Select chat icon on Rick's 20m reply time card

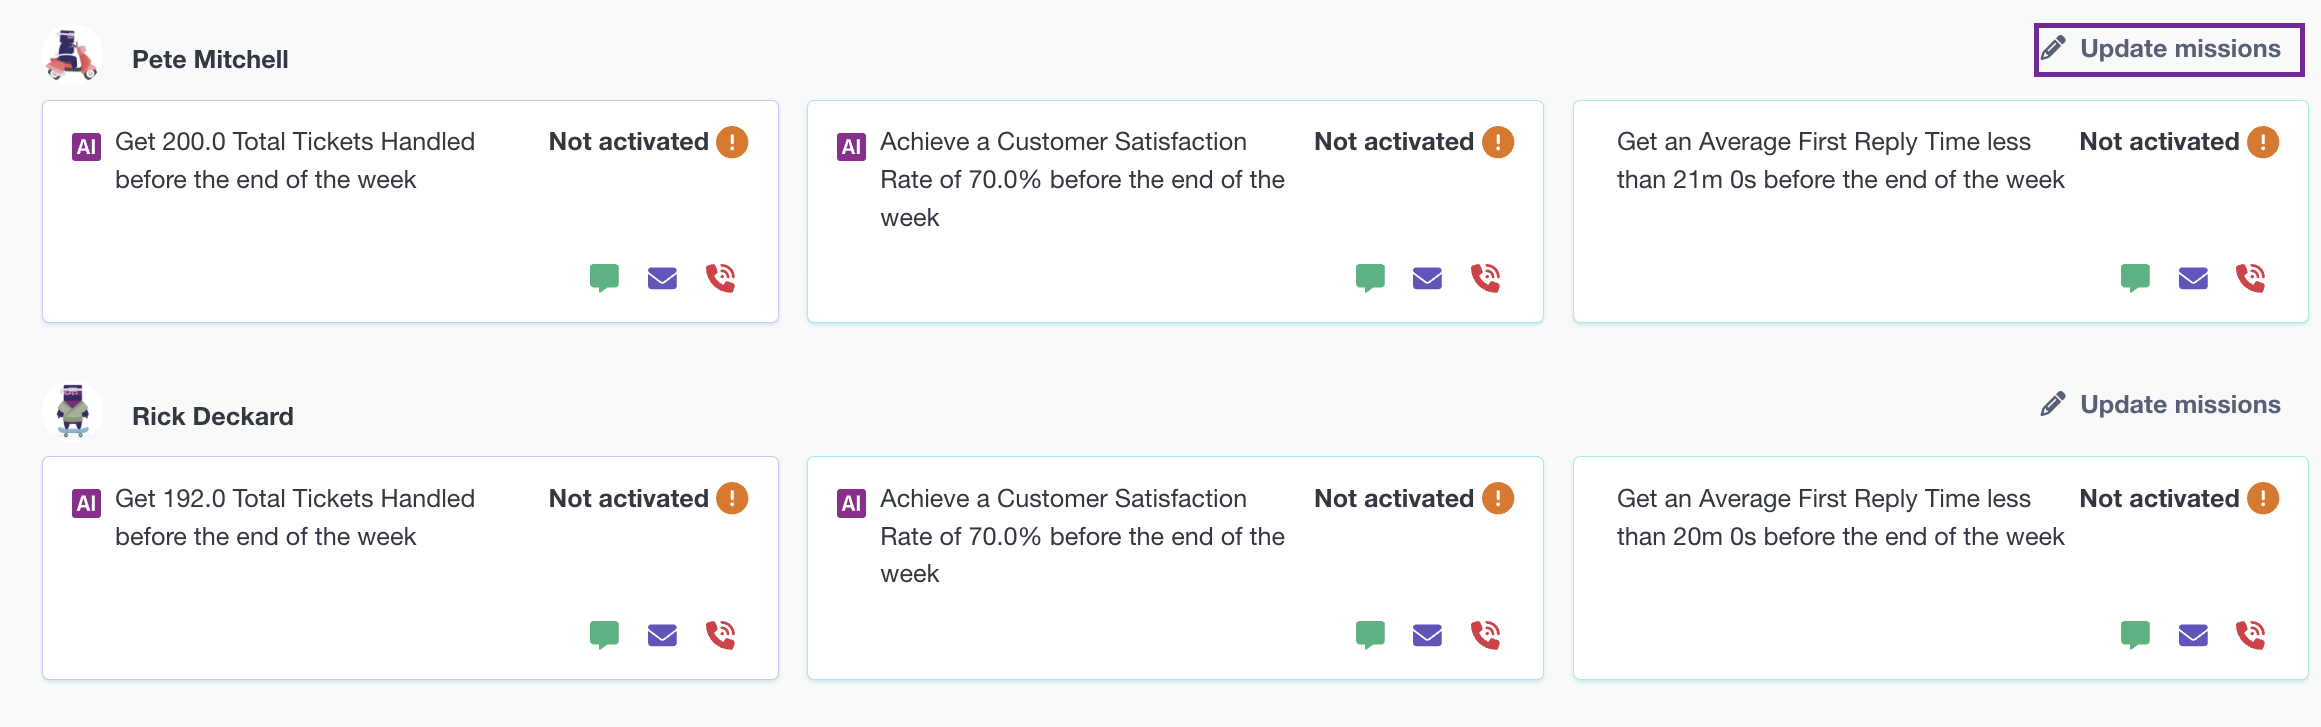coord(2135,634)
